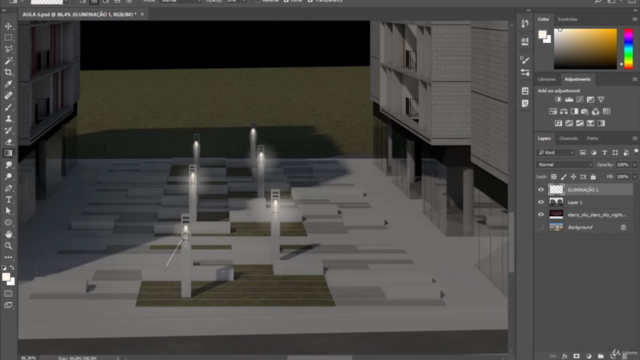640x360 pixels.
Task: Open the Fill slider arrow
Action: pyautogui.click(x=635, y=177)
